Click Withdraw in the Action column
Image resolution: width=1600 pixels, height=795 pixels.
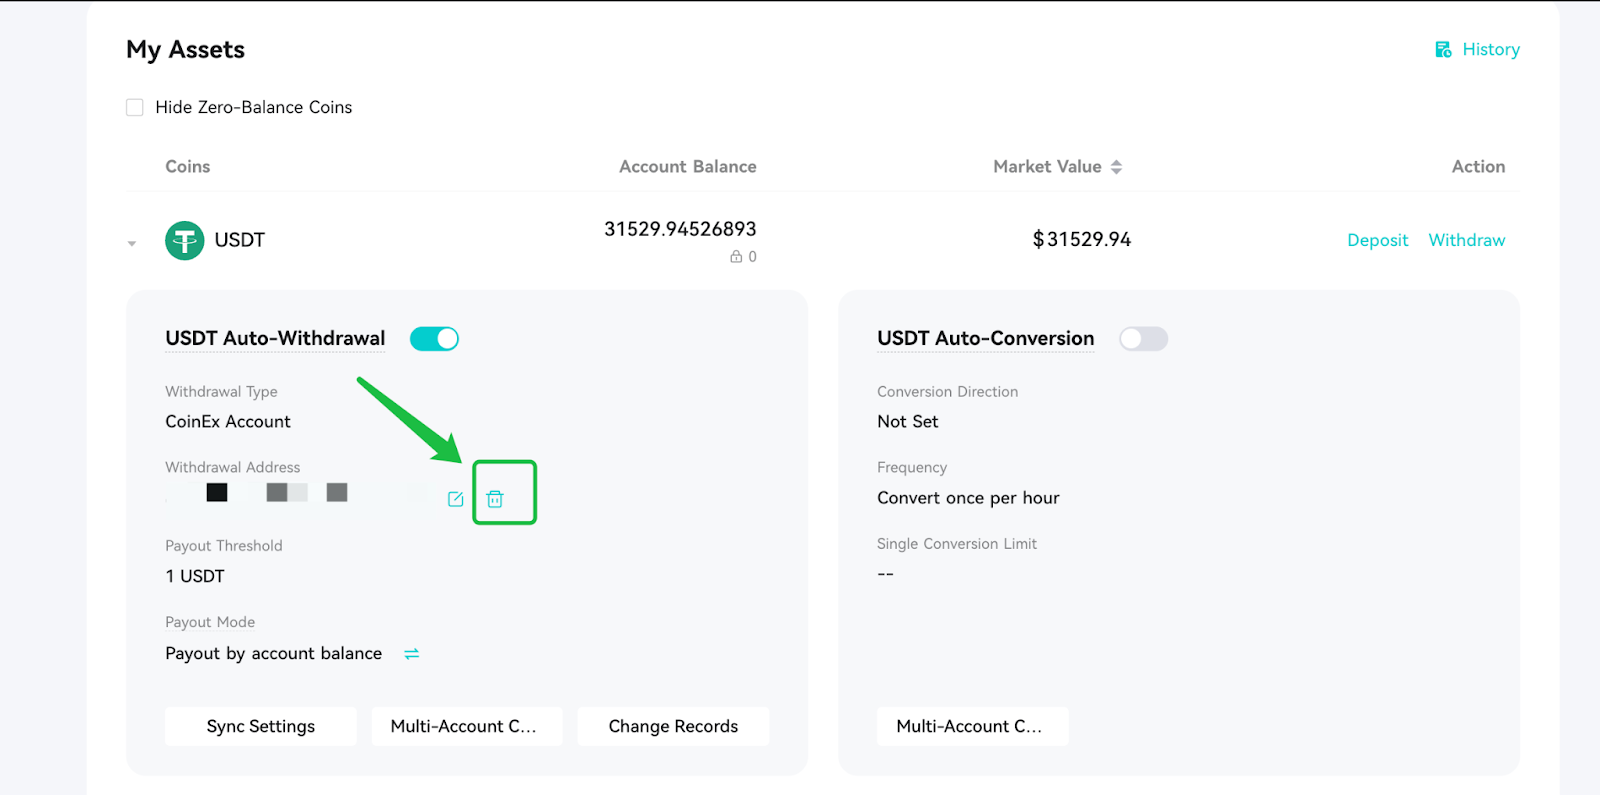click(1466, 240)
